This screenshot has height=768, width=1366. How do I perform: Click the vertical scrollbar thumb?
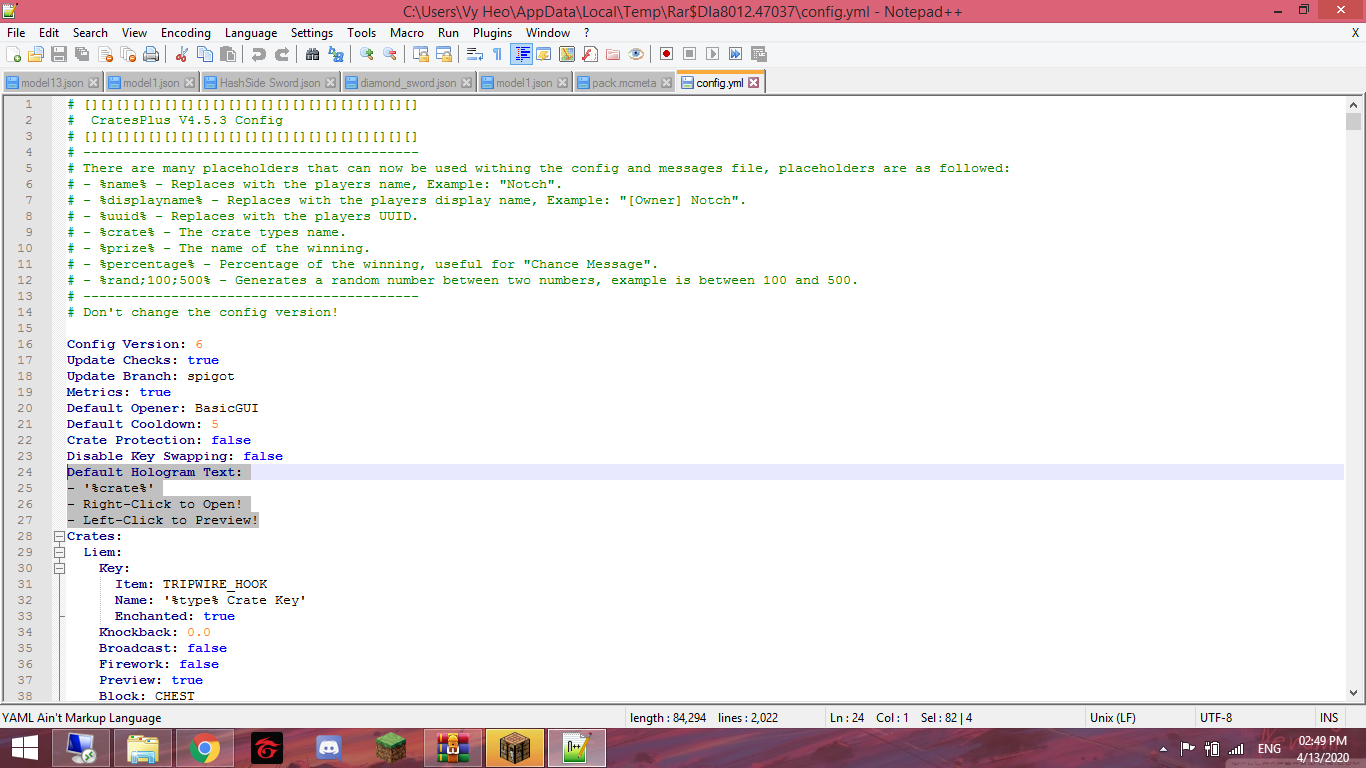coord(1353,122)
